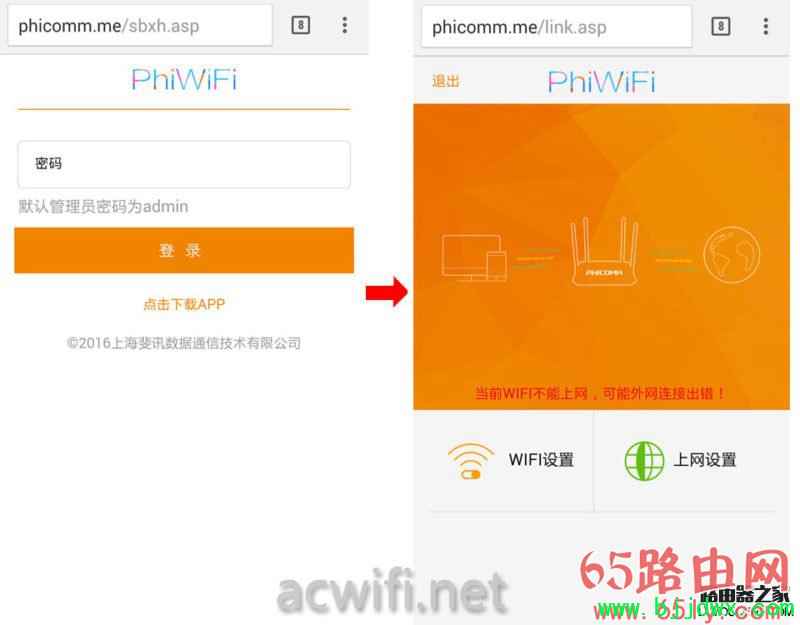The width and height of the screenshot is (800, 625).
Task: Open tab switcher in left browser
Action: (x=301, y=25)
